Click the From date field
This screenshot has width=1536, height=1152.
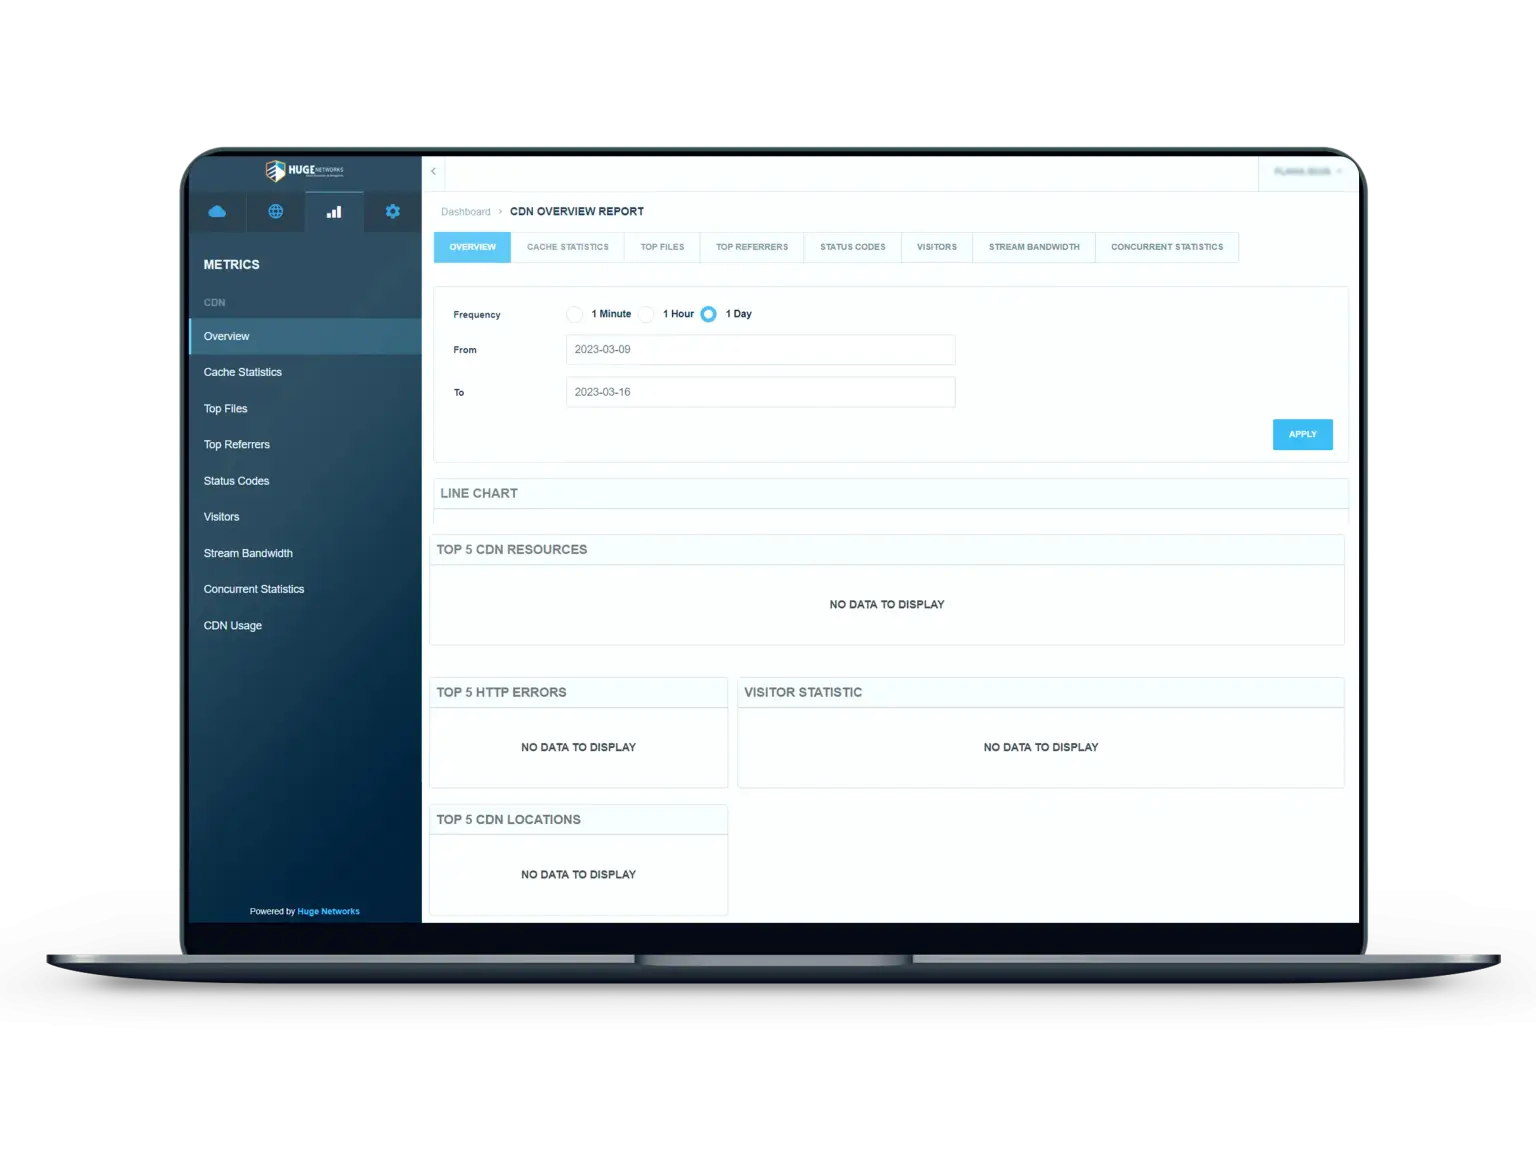(760, 350)
